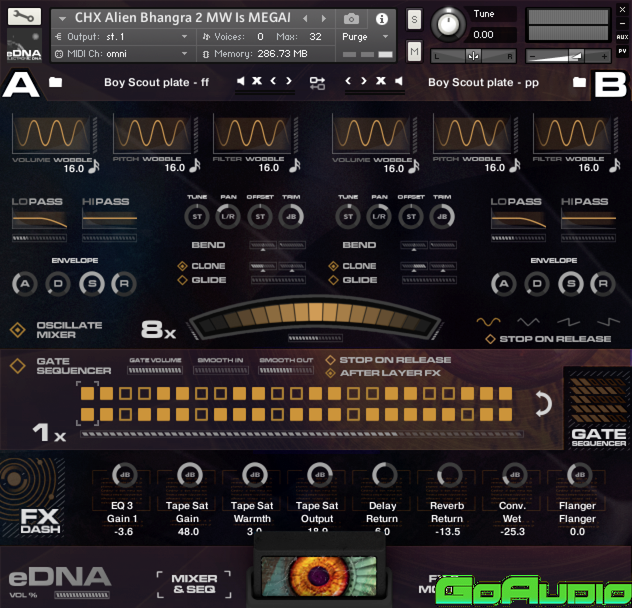Image resolution: width=632 pixels, height=608 pixels.
Task: Load the next sound in layer A
Action: (x=289, y=81)
